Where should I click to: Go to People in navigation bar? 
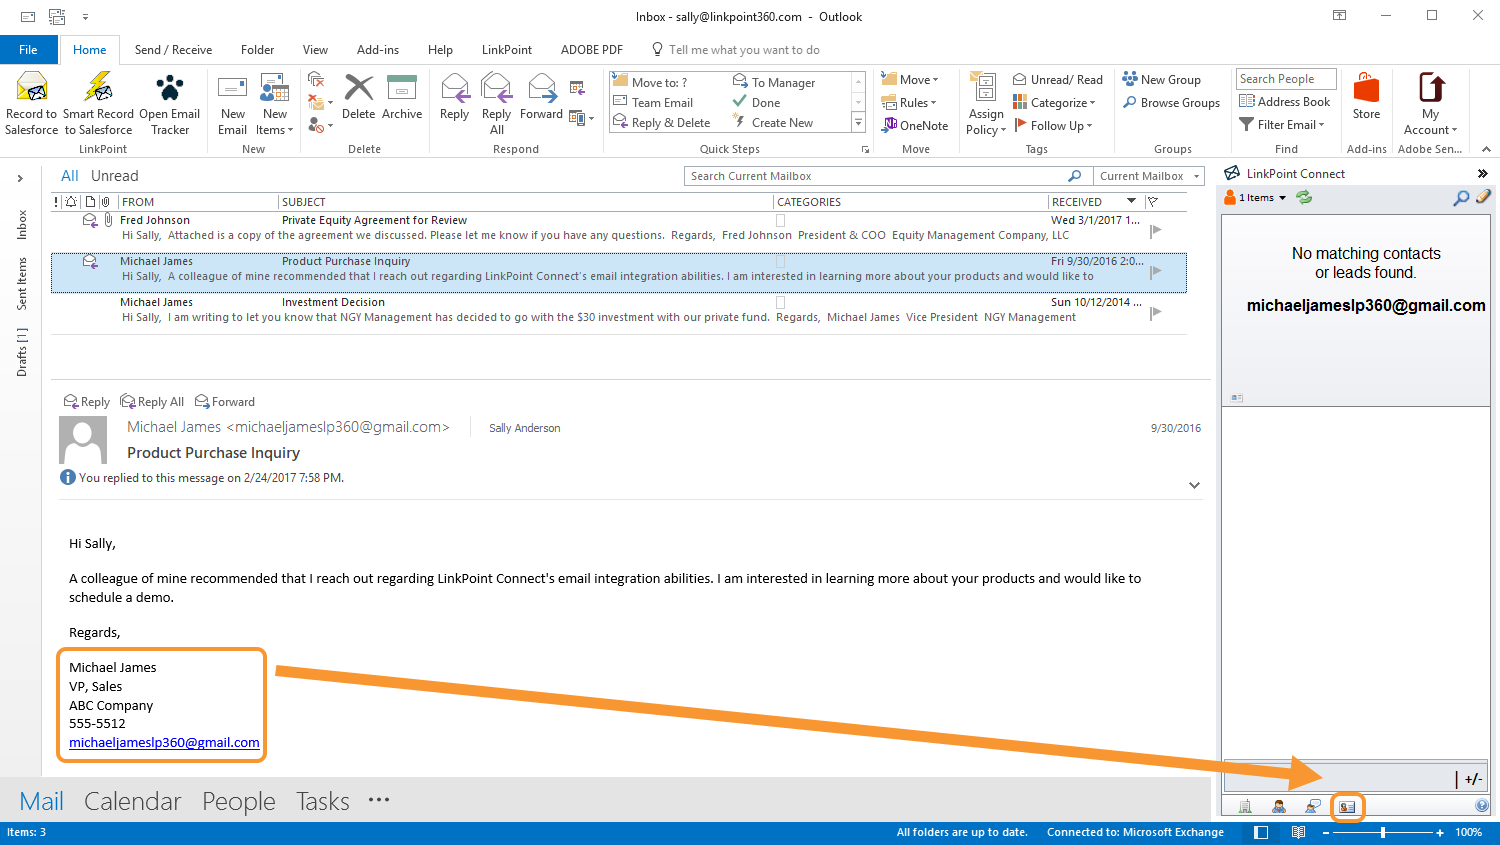click(239, 801)
